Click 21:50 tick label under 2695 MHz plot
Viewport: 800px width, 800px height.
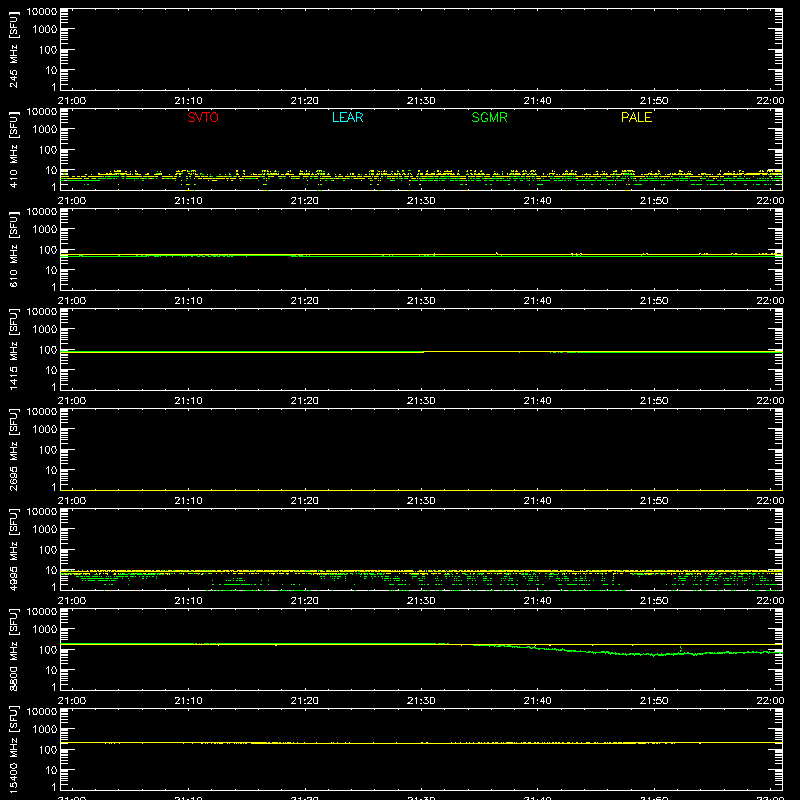tap(654, 501)
